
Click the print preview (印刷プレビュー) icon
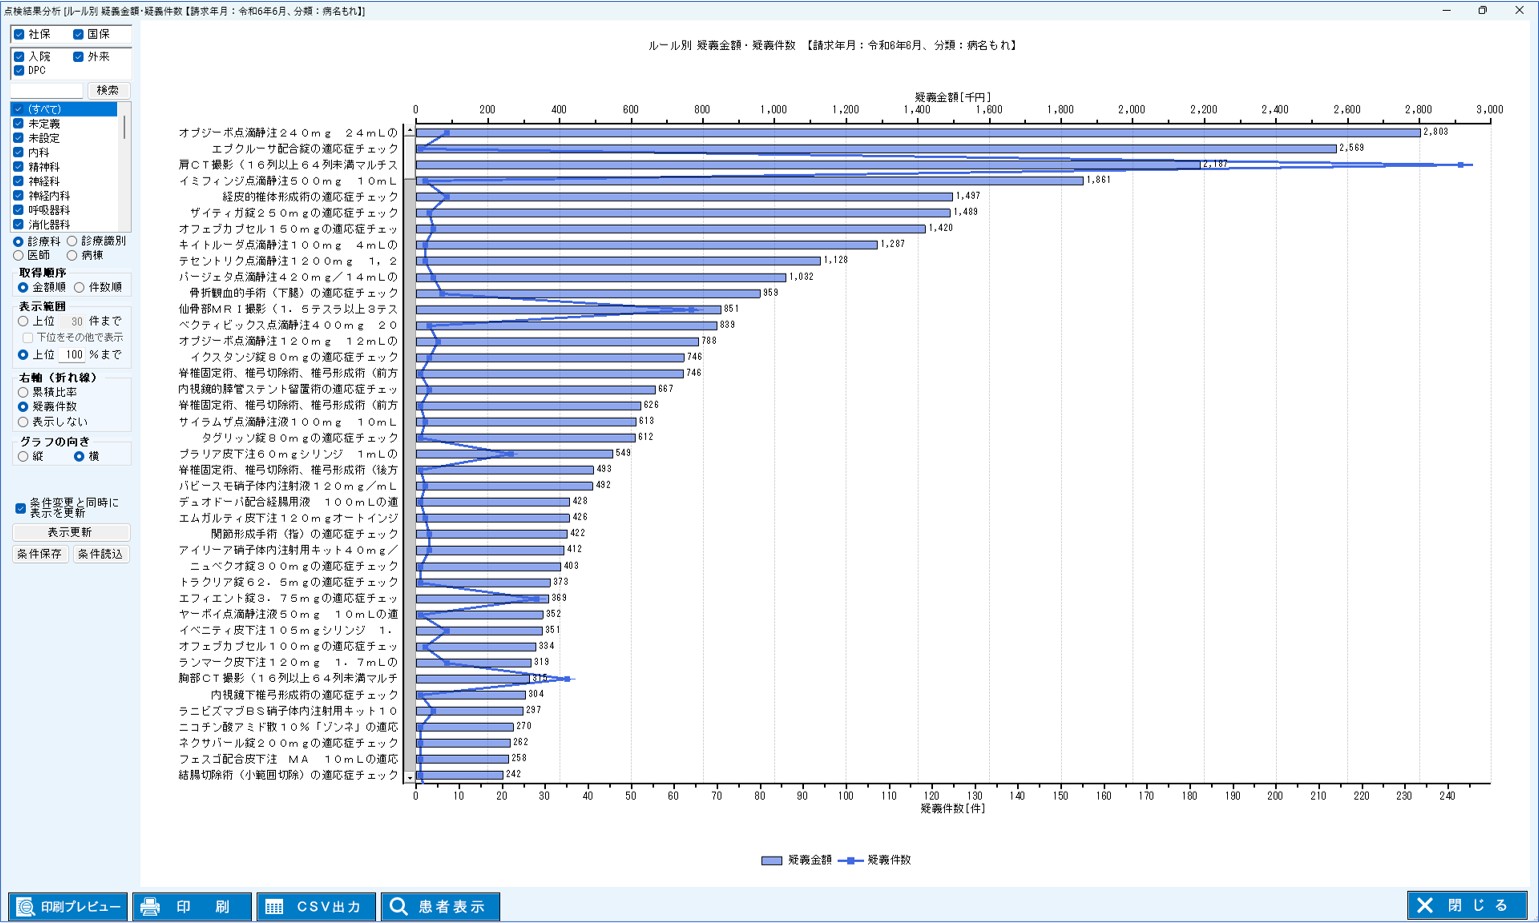click(26, 907)
